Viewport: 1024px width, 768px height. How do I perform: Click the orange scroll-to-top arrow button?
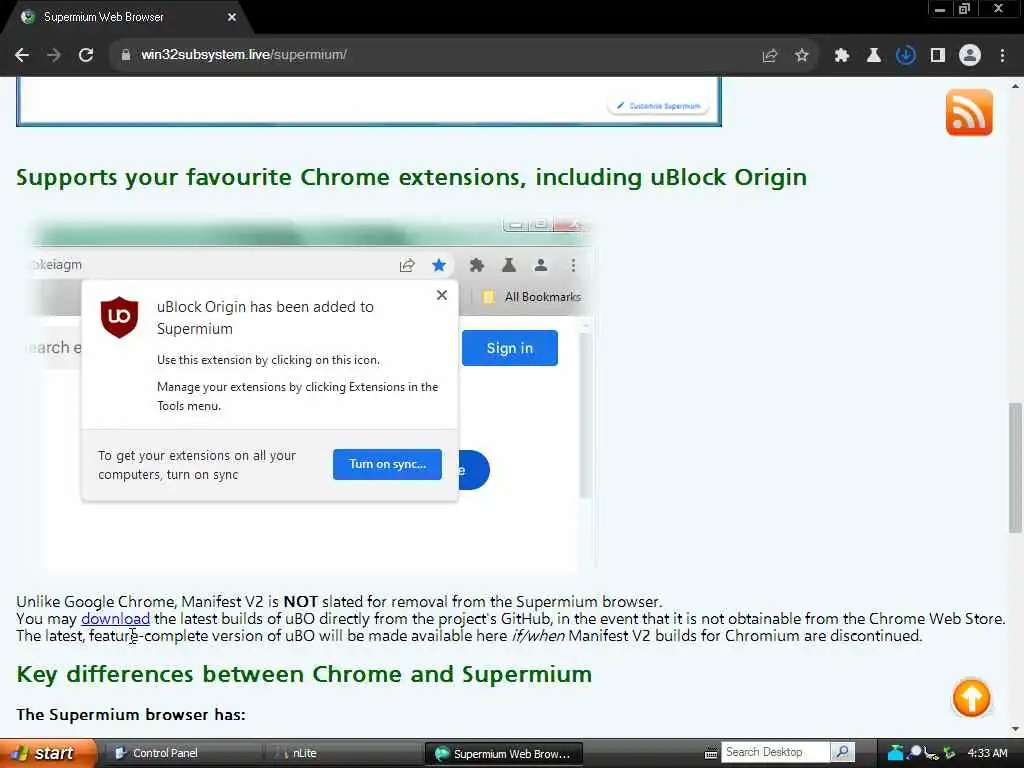[x=971, y=697]
